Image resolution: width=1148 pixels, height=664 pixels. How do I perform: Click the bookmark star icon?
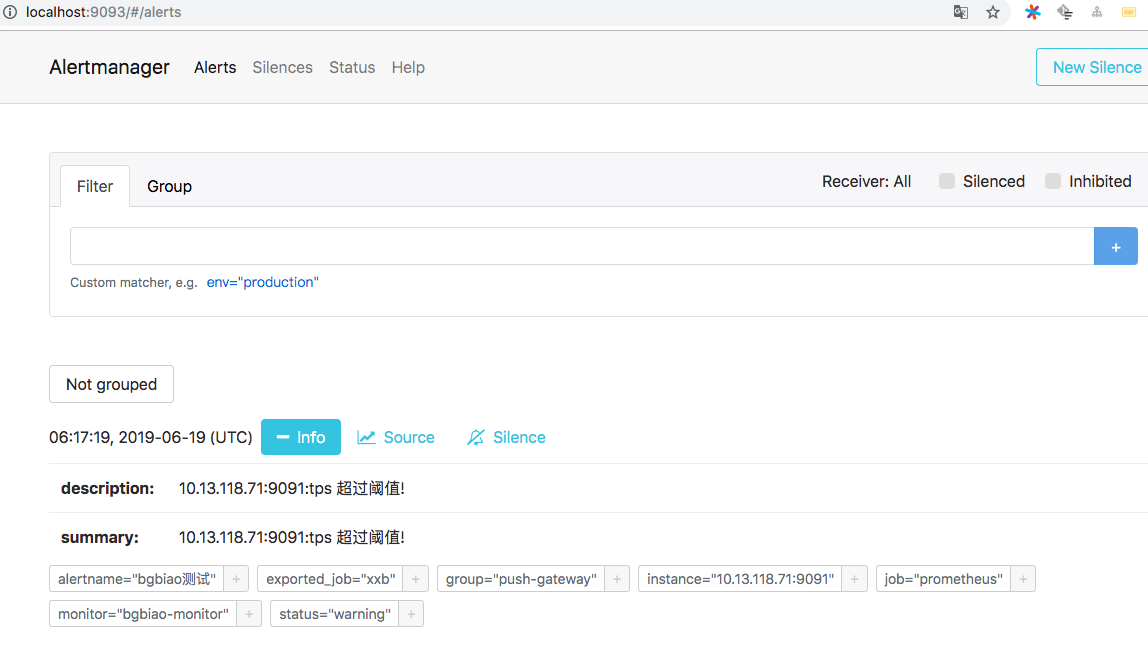click(993, 12)
